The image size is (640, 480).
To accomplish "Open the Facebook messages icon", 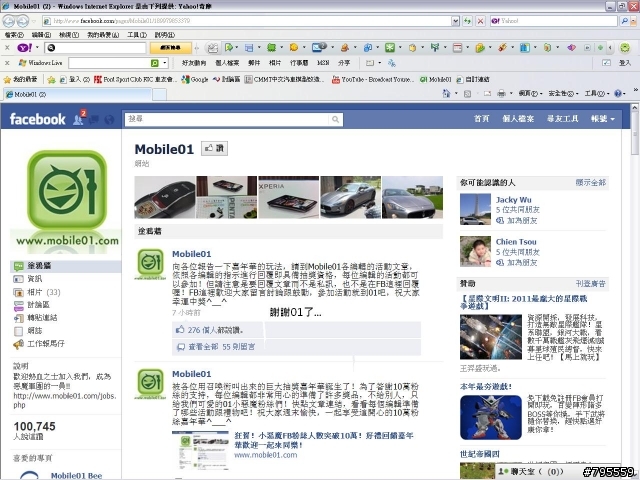I will 94,119.
